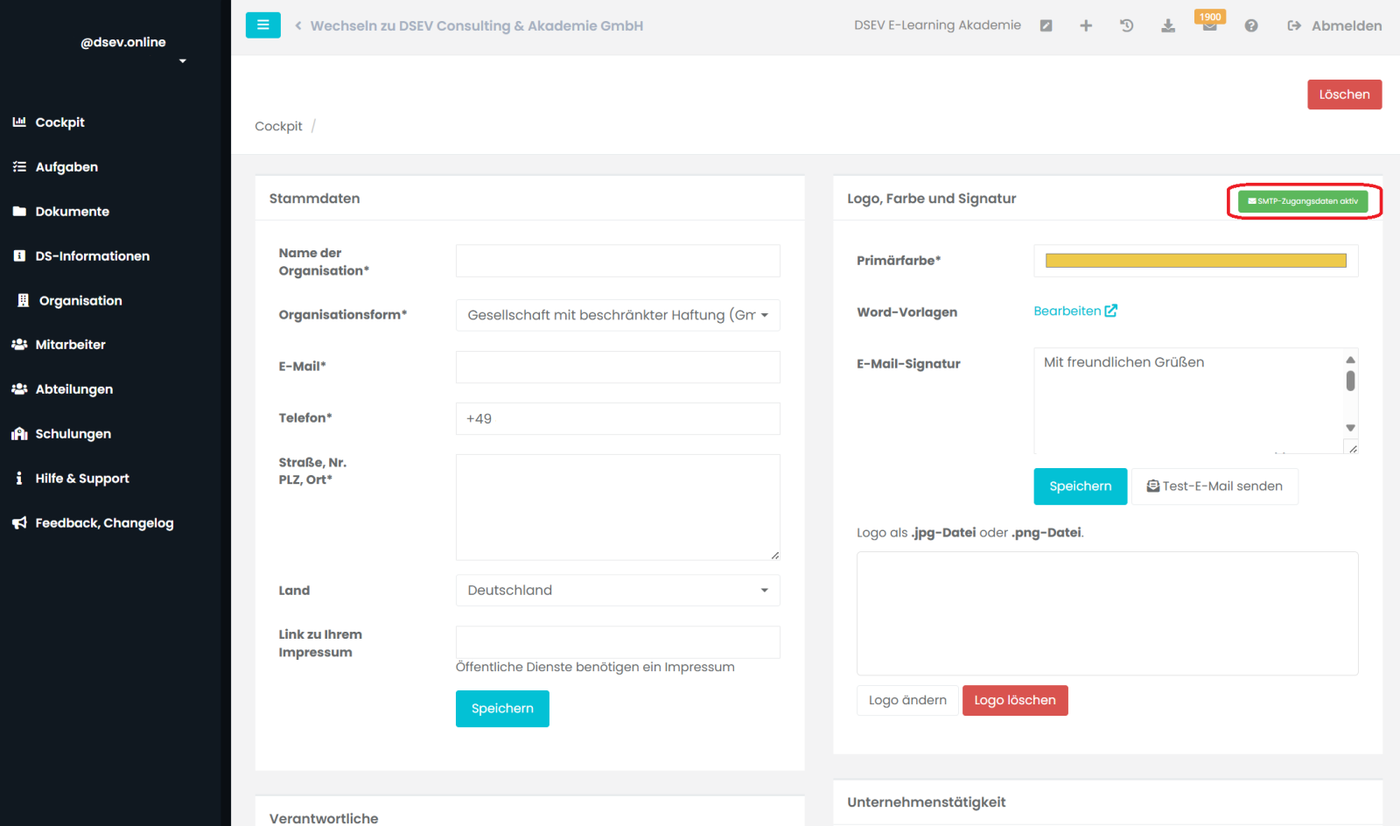Click into the Name der Organisation field

point(617,261)
